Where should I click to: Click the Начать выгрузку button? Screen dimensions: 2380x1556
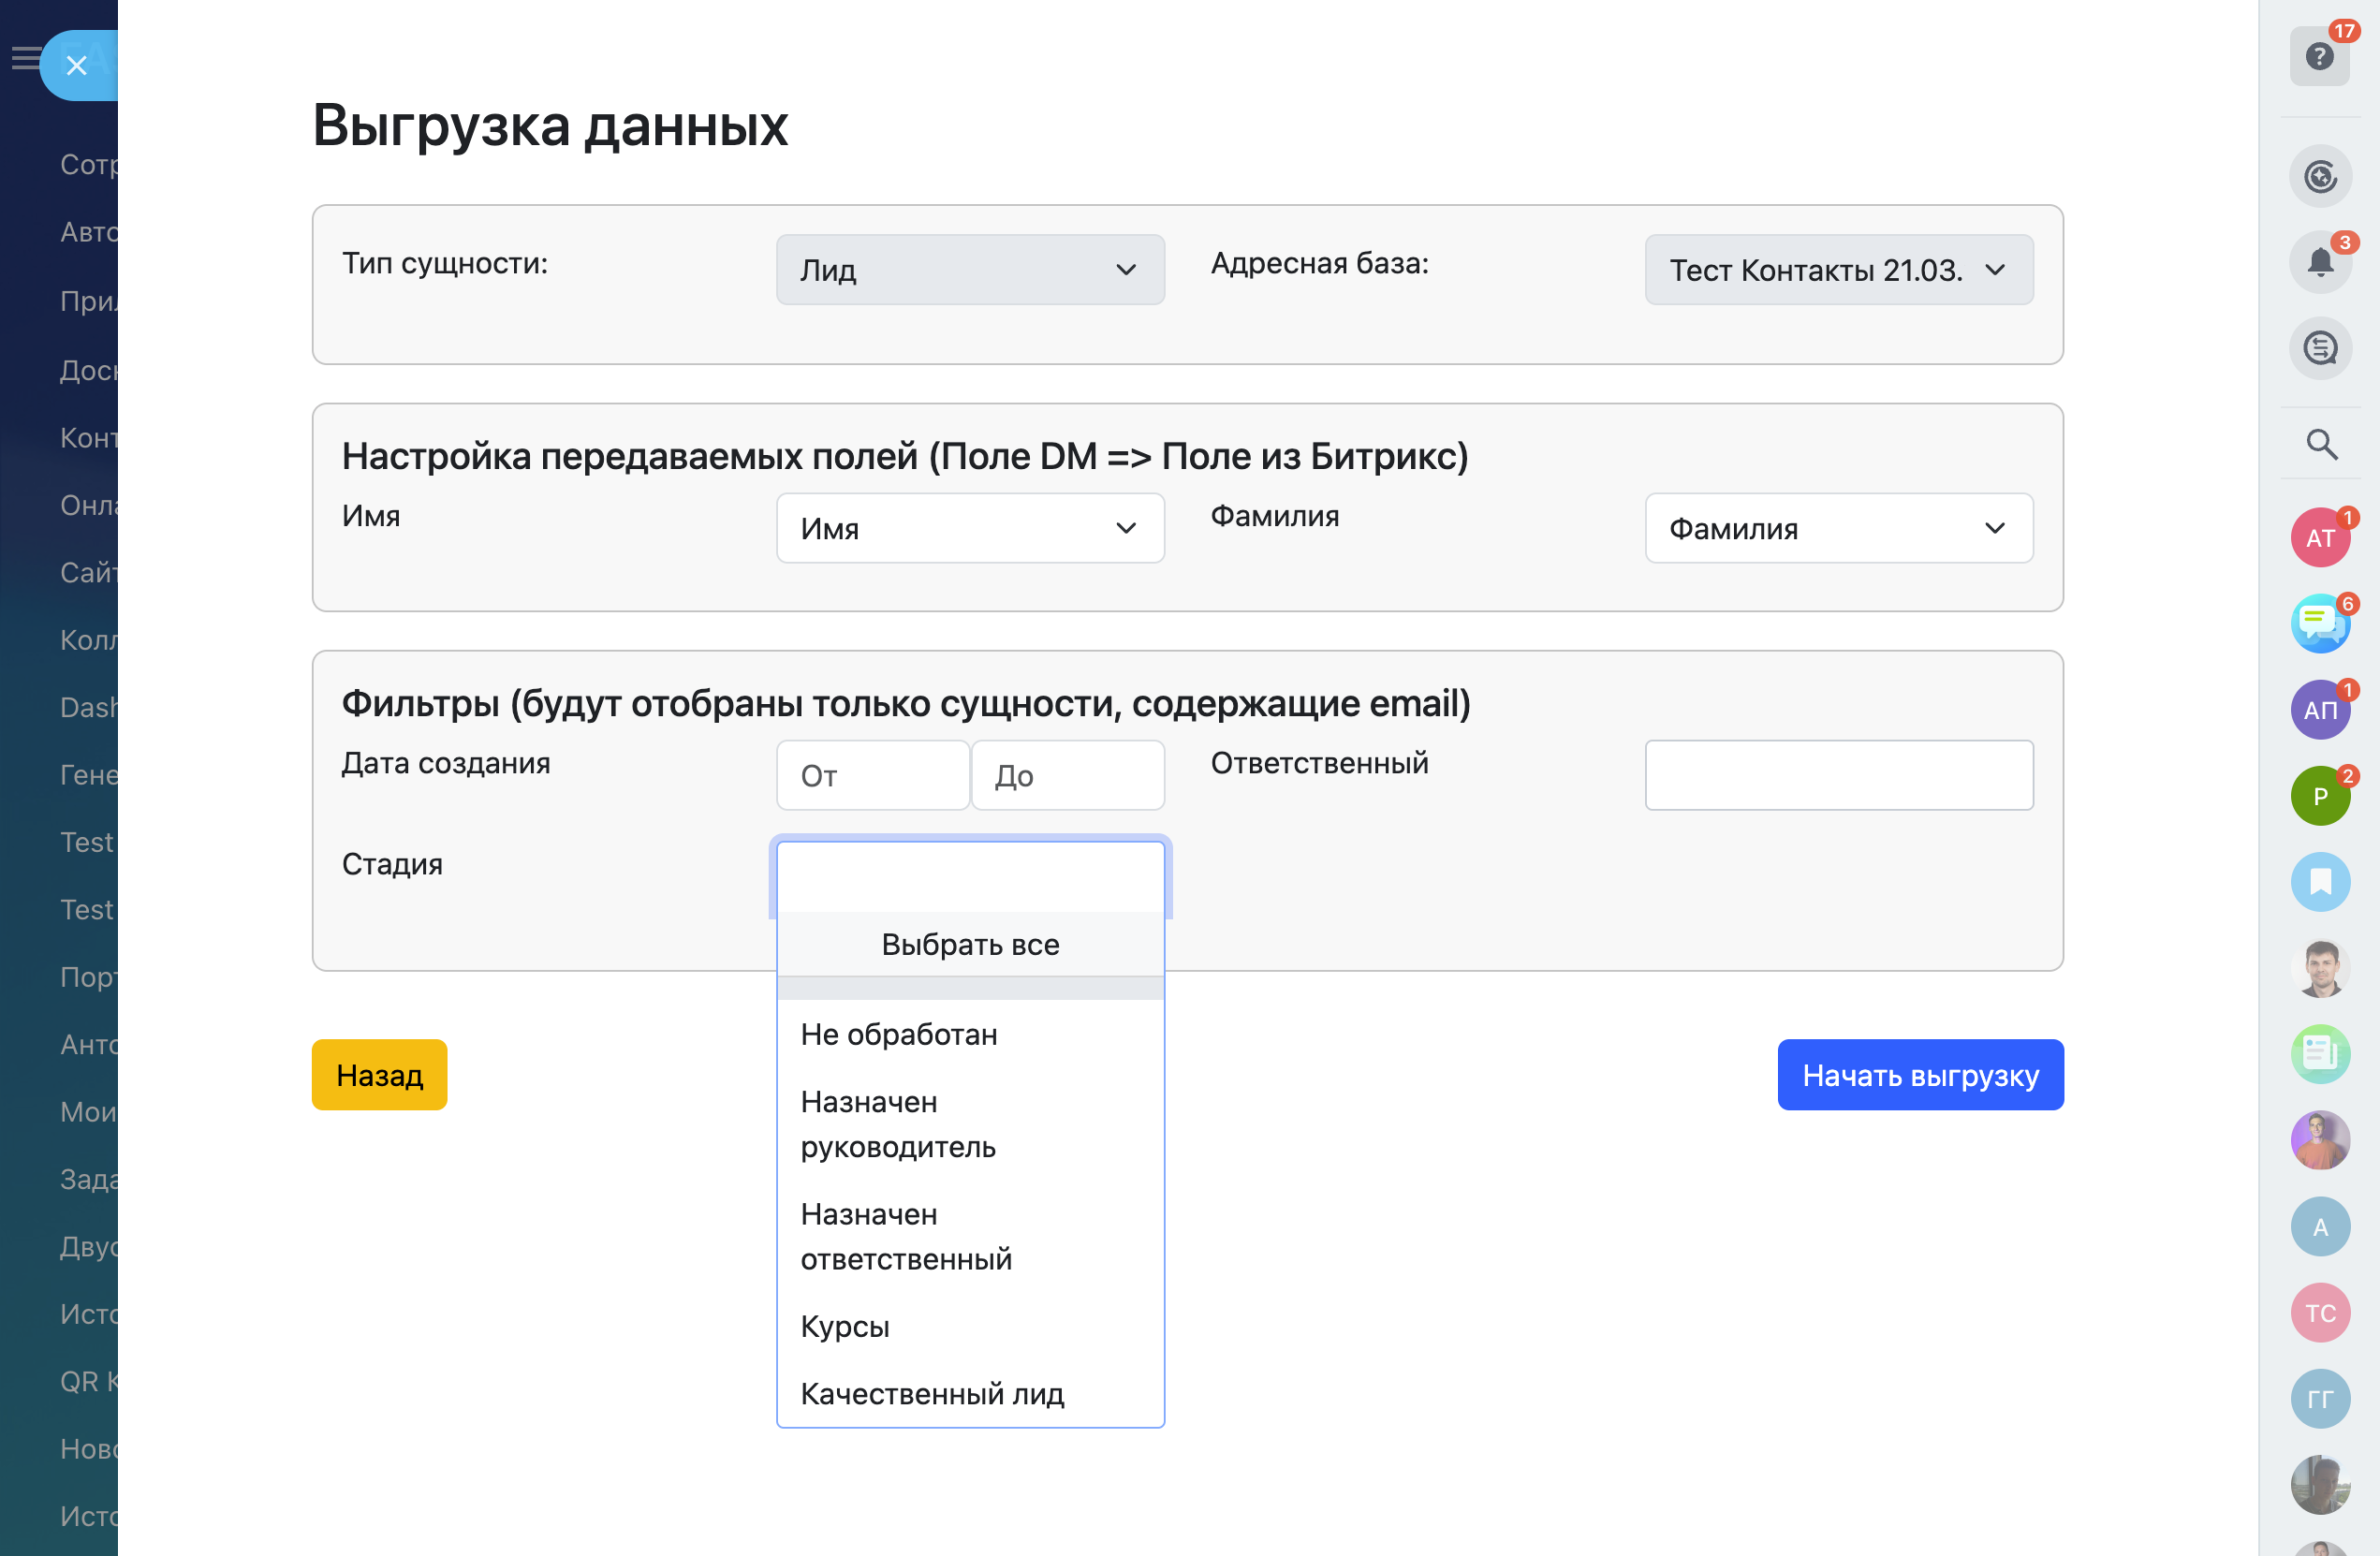pos(1919,1075)
